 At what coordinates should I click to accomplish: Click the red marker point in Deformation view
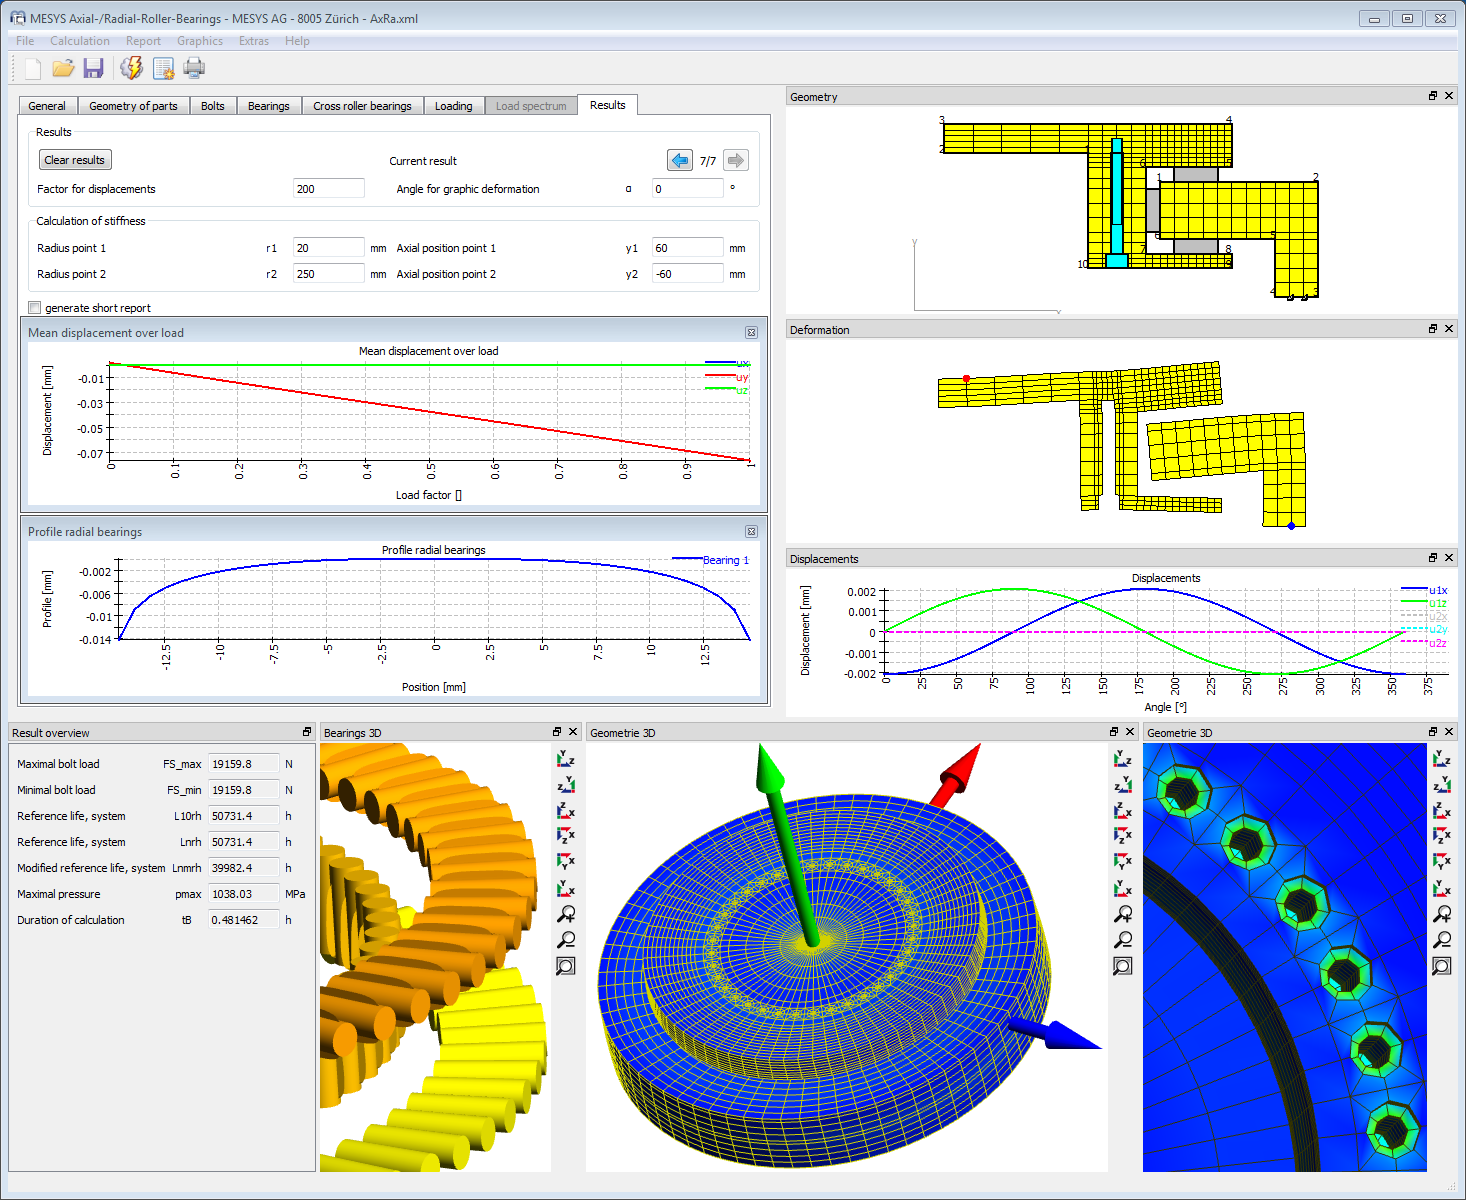(966, 379)
